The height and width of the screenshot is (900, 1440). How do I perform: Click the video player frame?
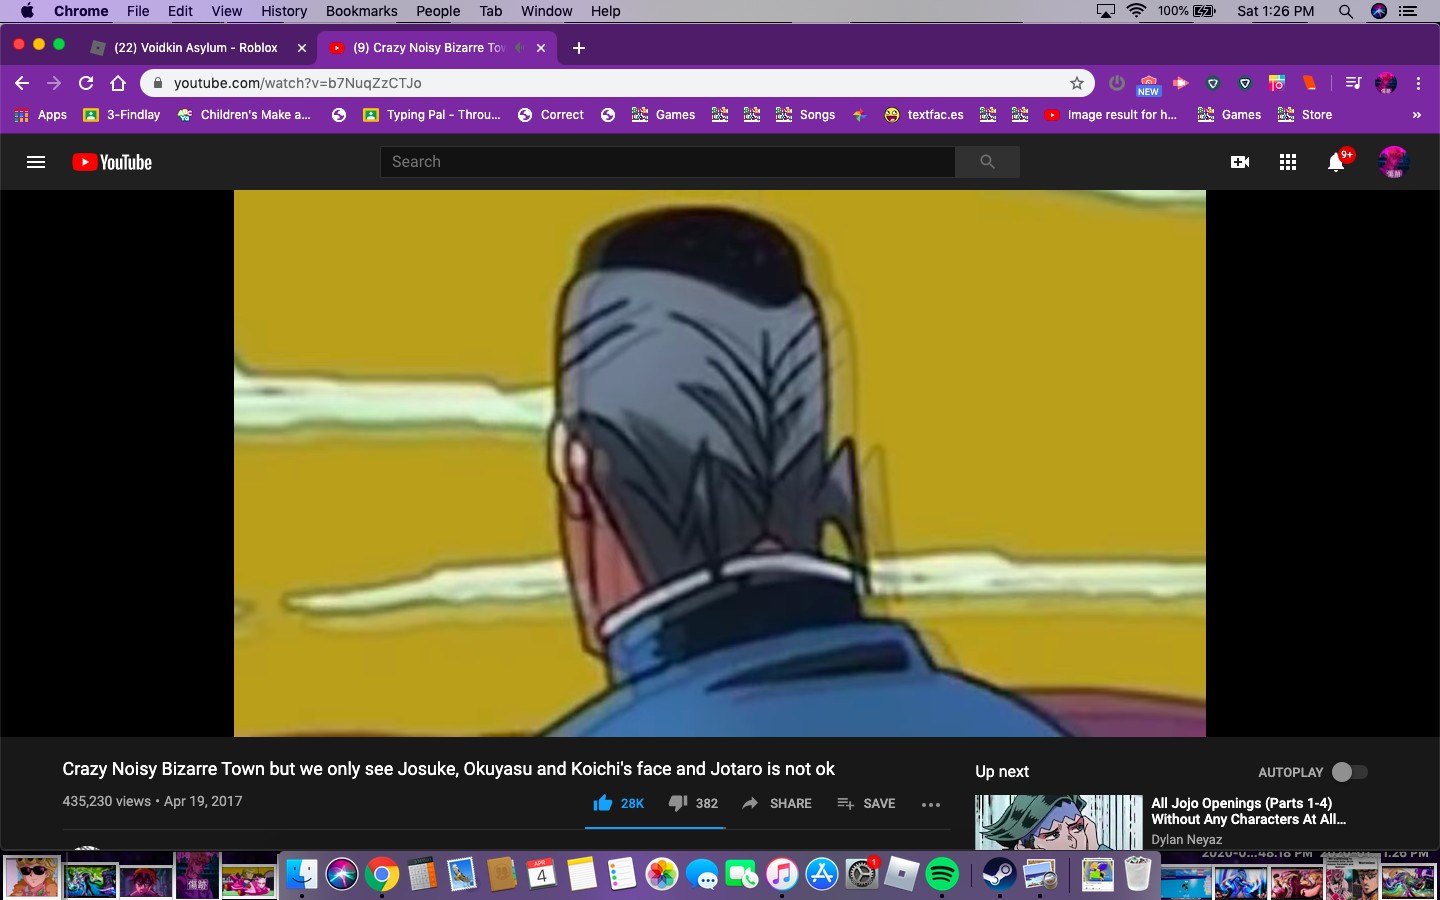click(720, 463)
